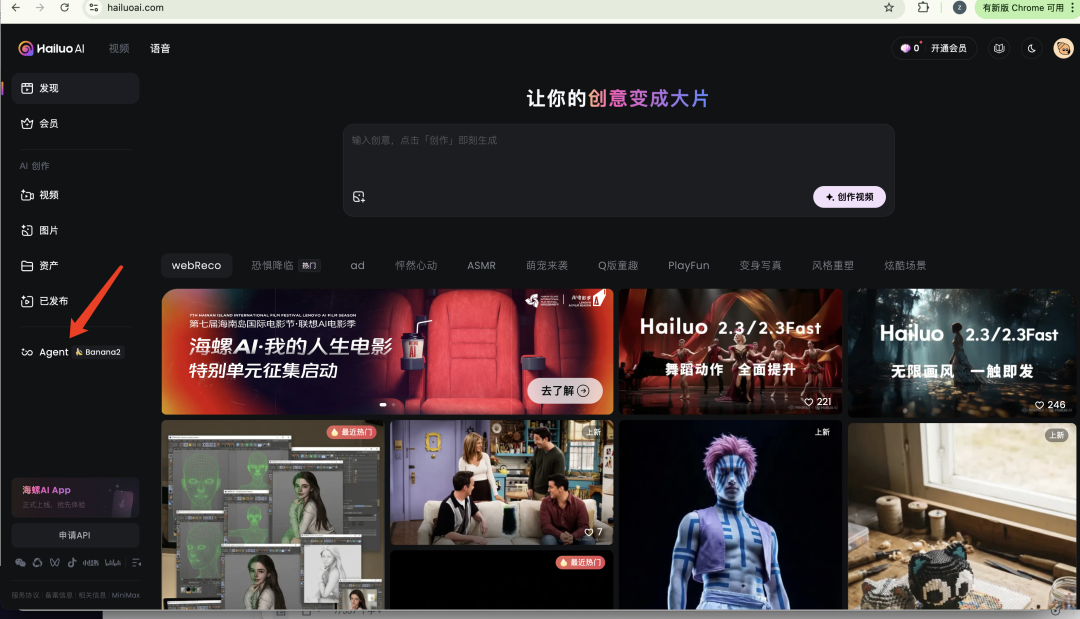Open the Chrome extensions puzzle icon
The height and width of the screenshot is (619, 1080).
click(x=923, y=8)
